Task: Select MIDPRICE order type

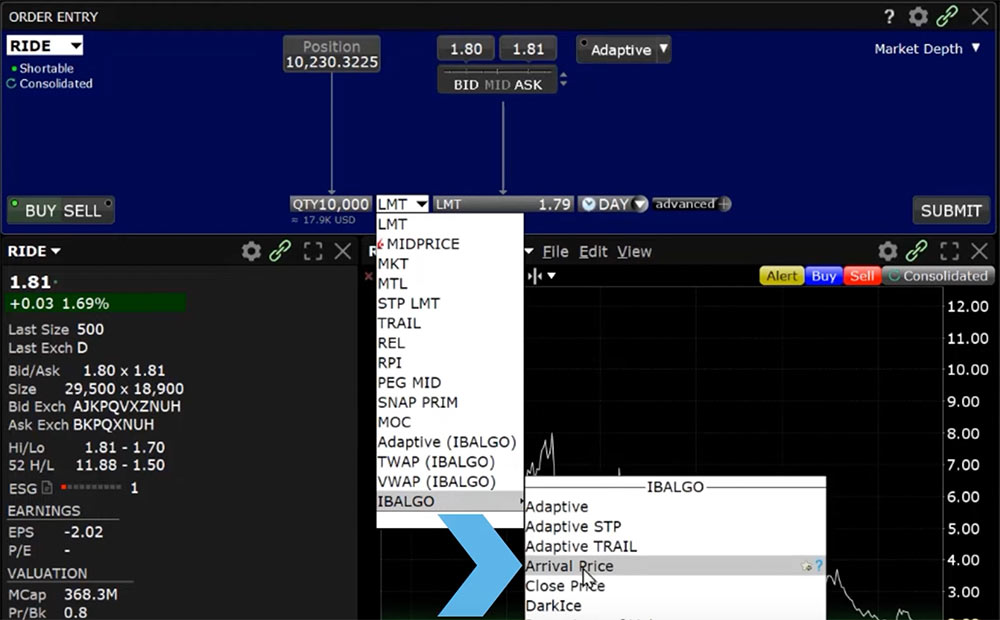Action: (450, 244)
